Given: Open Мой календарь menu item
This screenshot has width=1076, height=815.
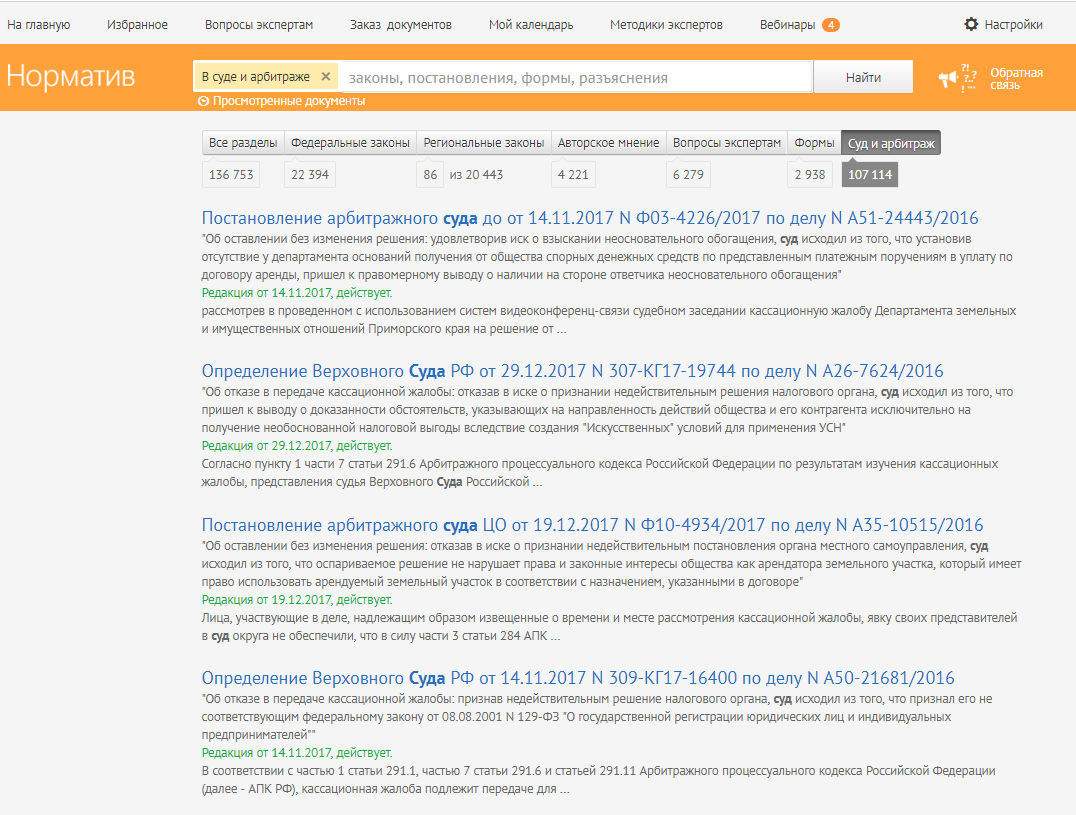Looking at the screenshot, I should tap(531, 25).
